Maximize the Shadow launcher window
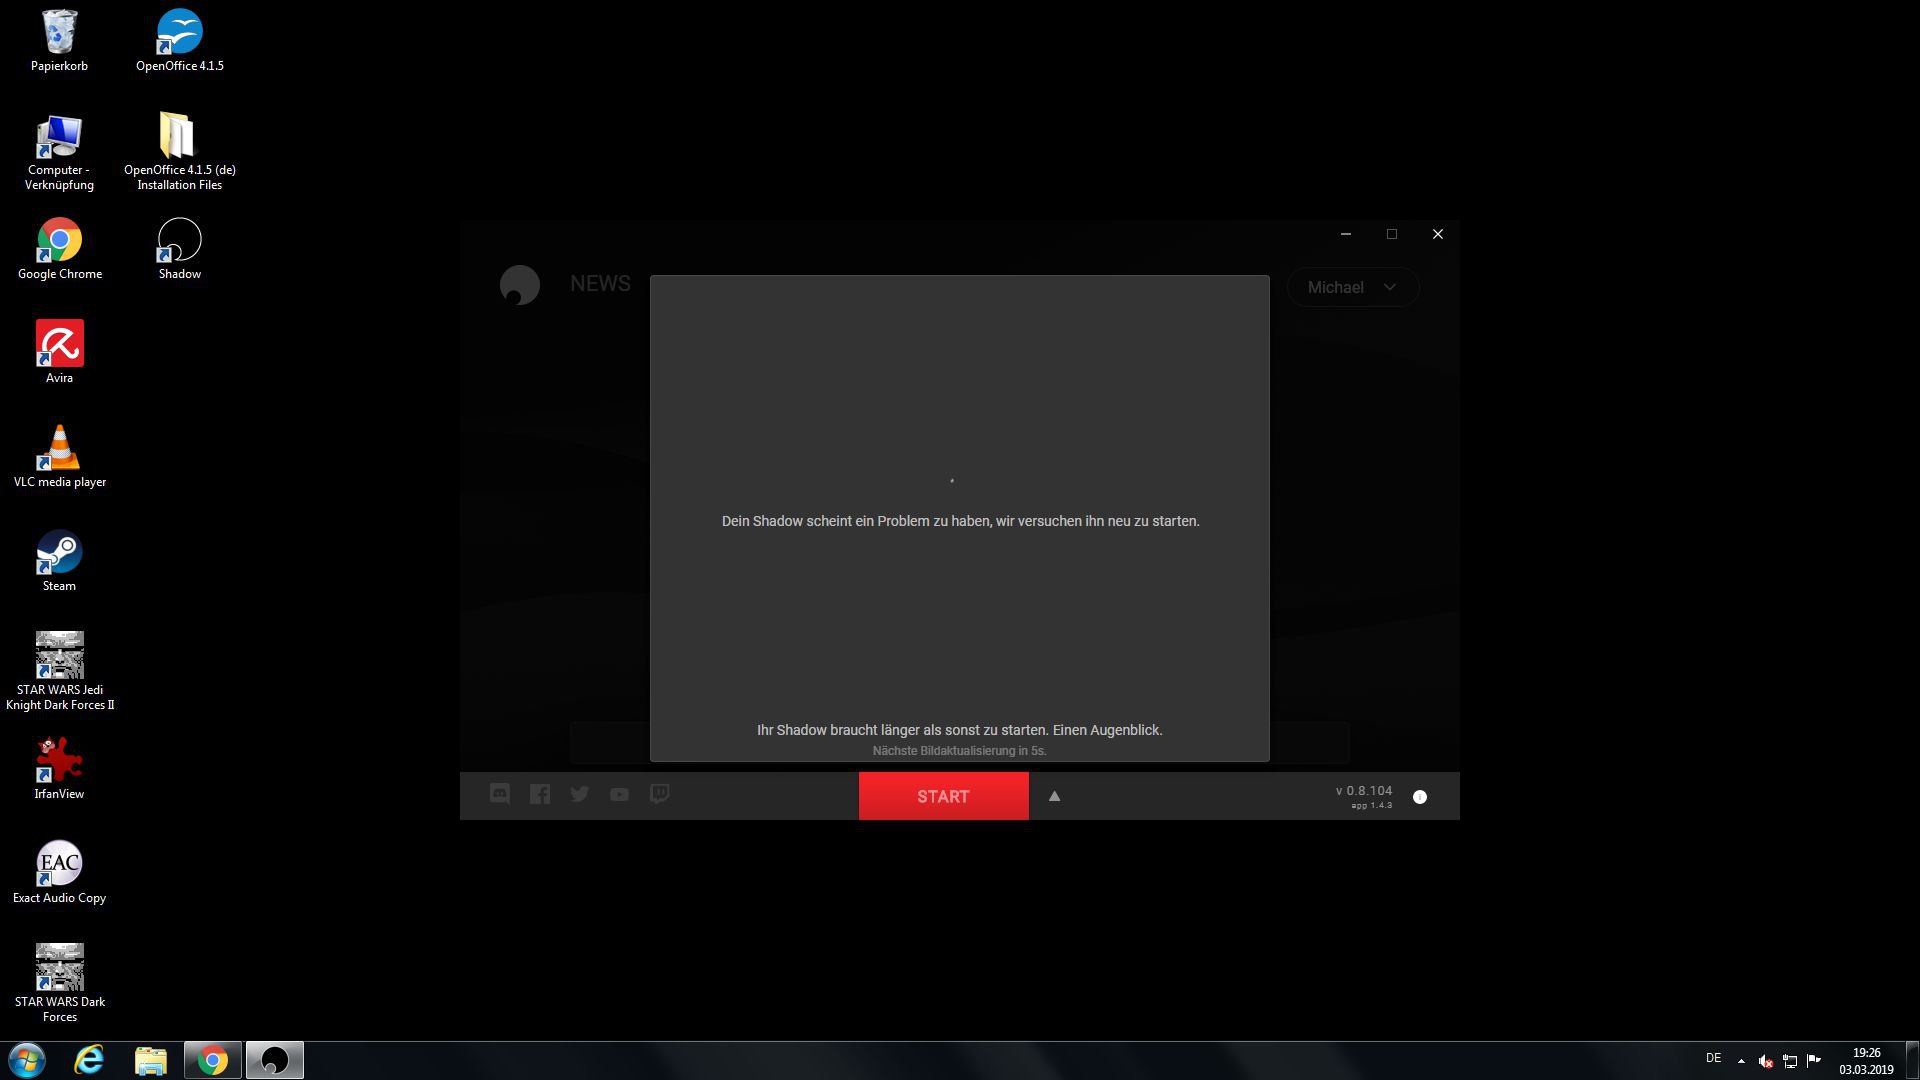This screenshot has width=1920, height=1080. (x=1391, y=234)
